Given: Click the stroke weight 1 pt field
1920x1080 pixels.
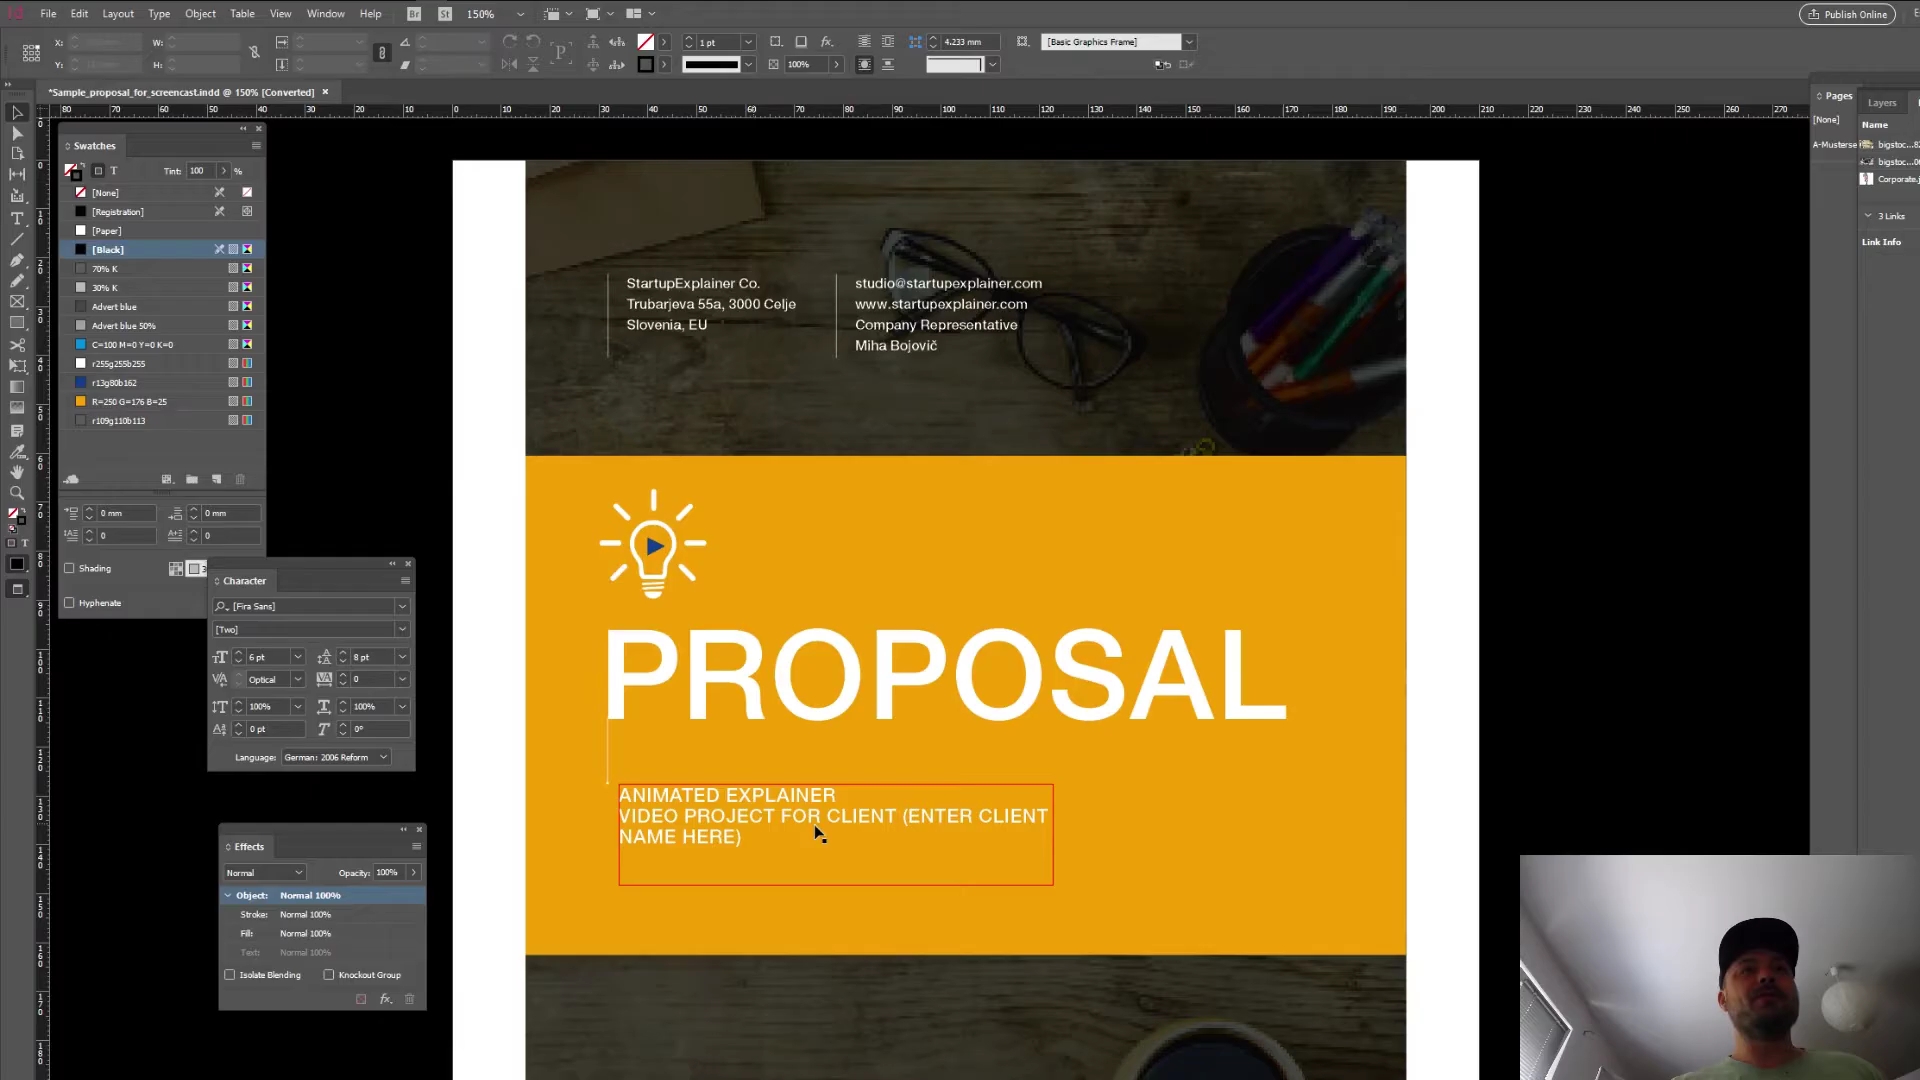Looking at the screenshot, I should pos(718,42).
